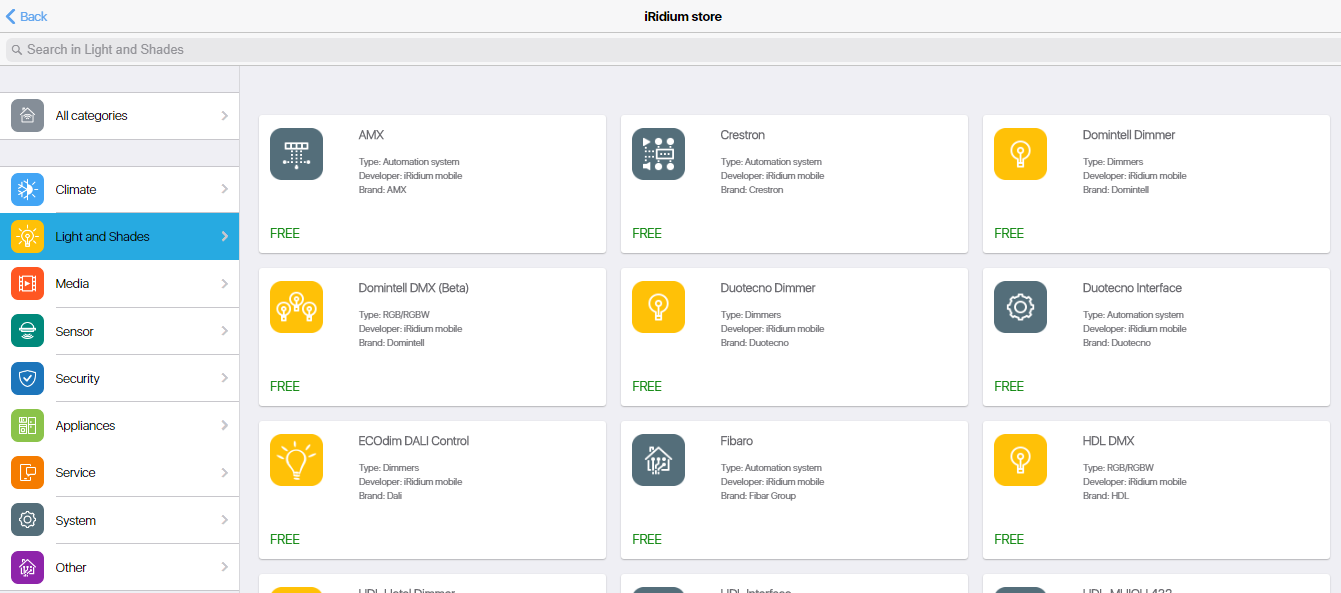Click the Climate category snowflake icon

27,189
